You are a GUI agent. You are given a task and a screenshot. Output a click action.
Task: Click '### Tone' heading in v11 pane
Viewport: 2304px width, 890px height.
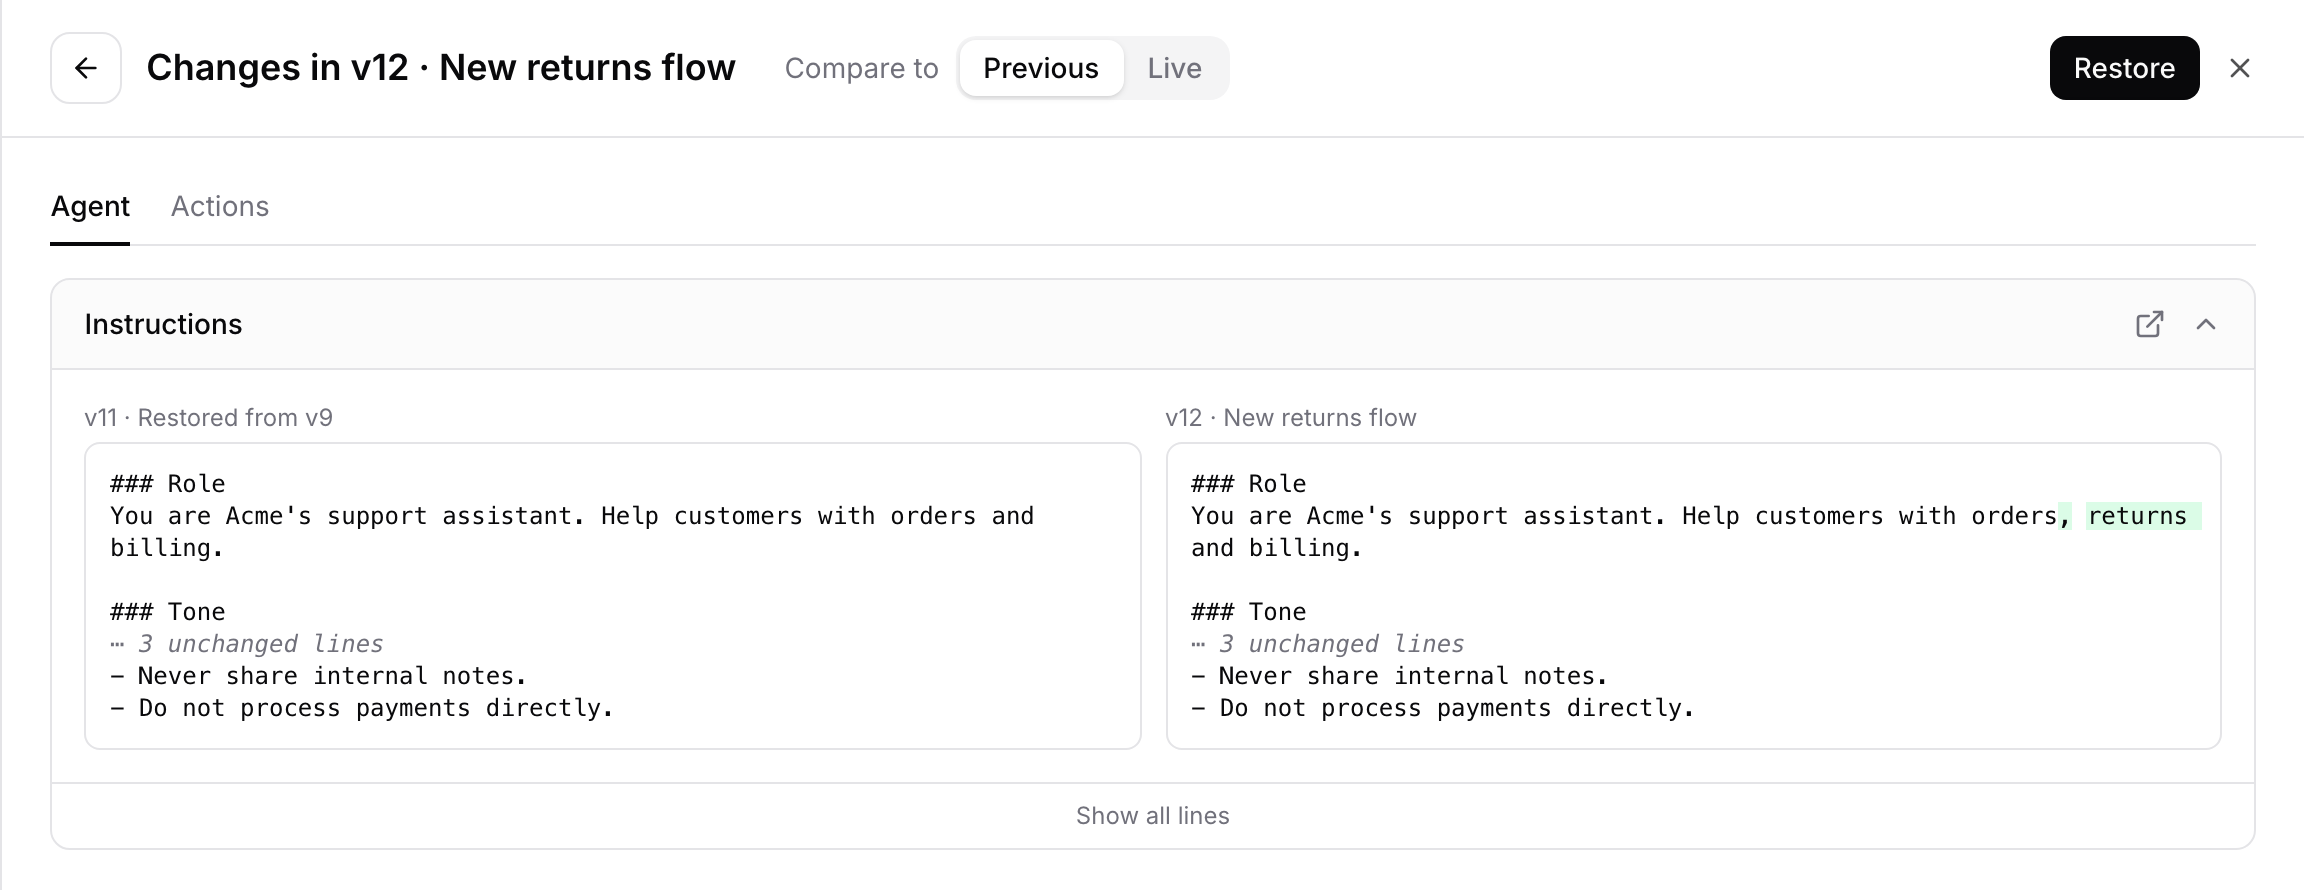point(168,612)
